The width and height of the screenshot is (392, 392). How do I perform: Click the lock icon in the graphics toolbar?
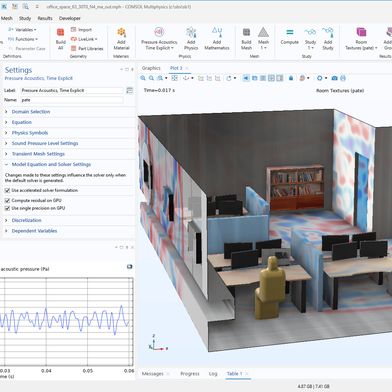(291, 78)
